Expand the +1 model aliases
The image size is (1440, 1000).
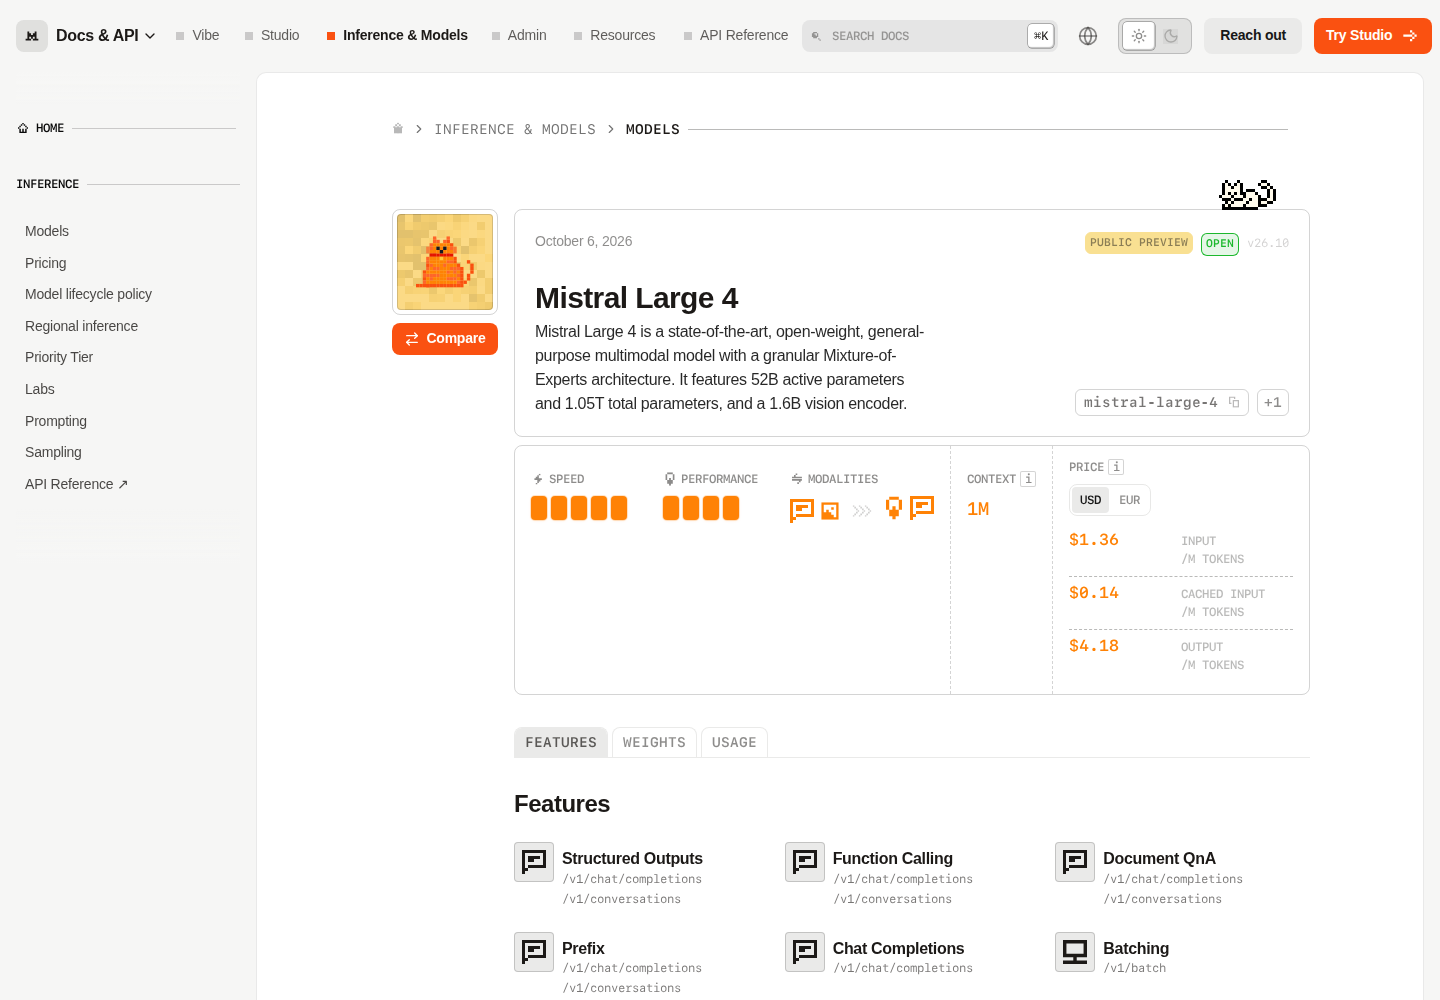pyautogui.click(x=1272, y=402)
